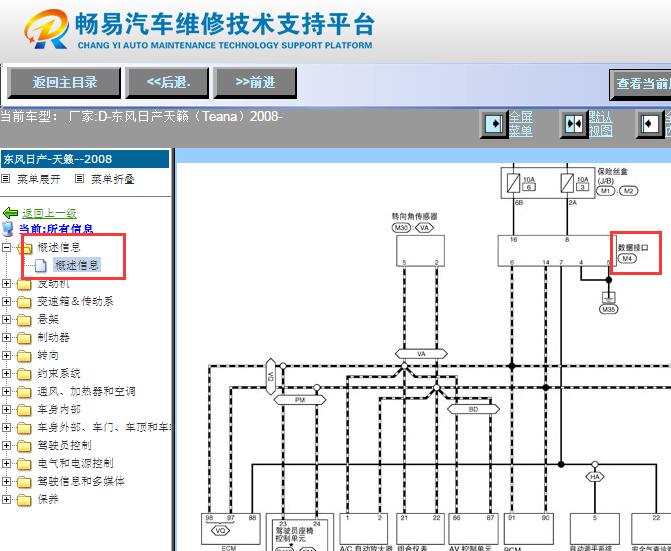Click the 默认视图 icon
Screen dimensions: 671x551
pos(574,124)
